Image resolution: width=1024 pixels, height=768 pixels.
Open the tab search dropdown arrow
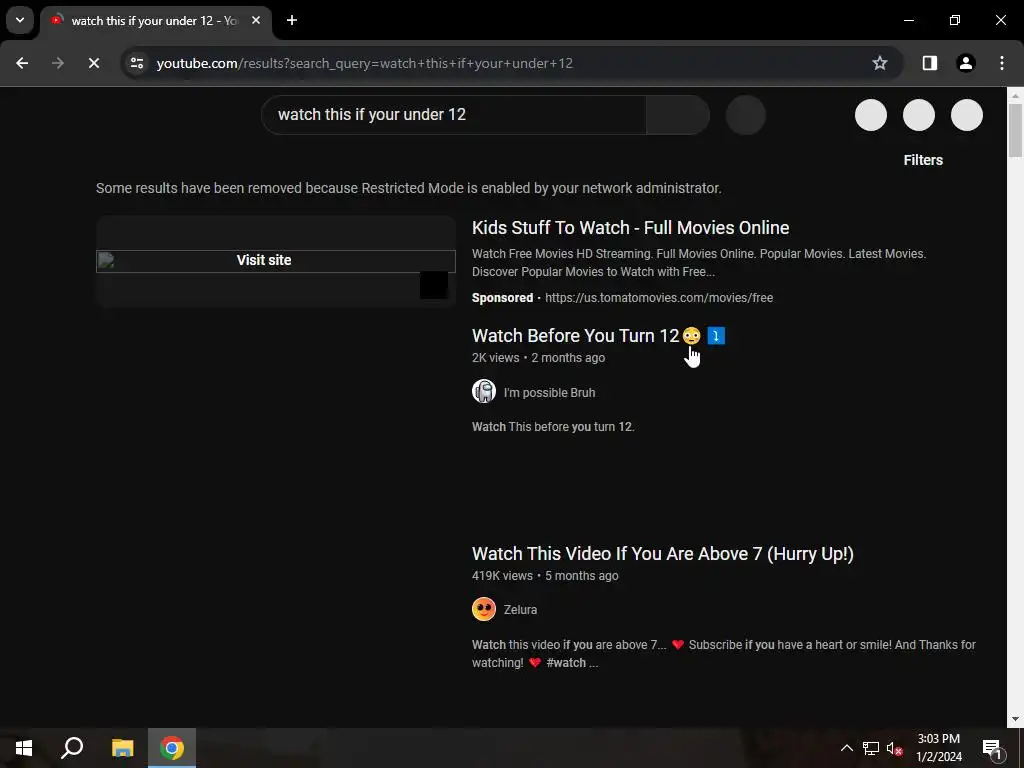[20, 20]
